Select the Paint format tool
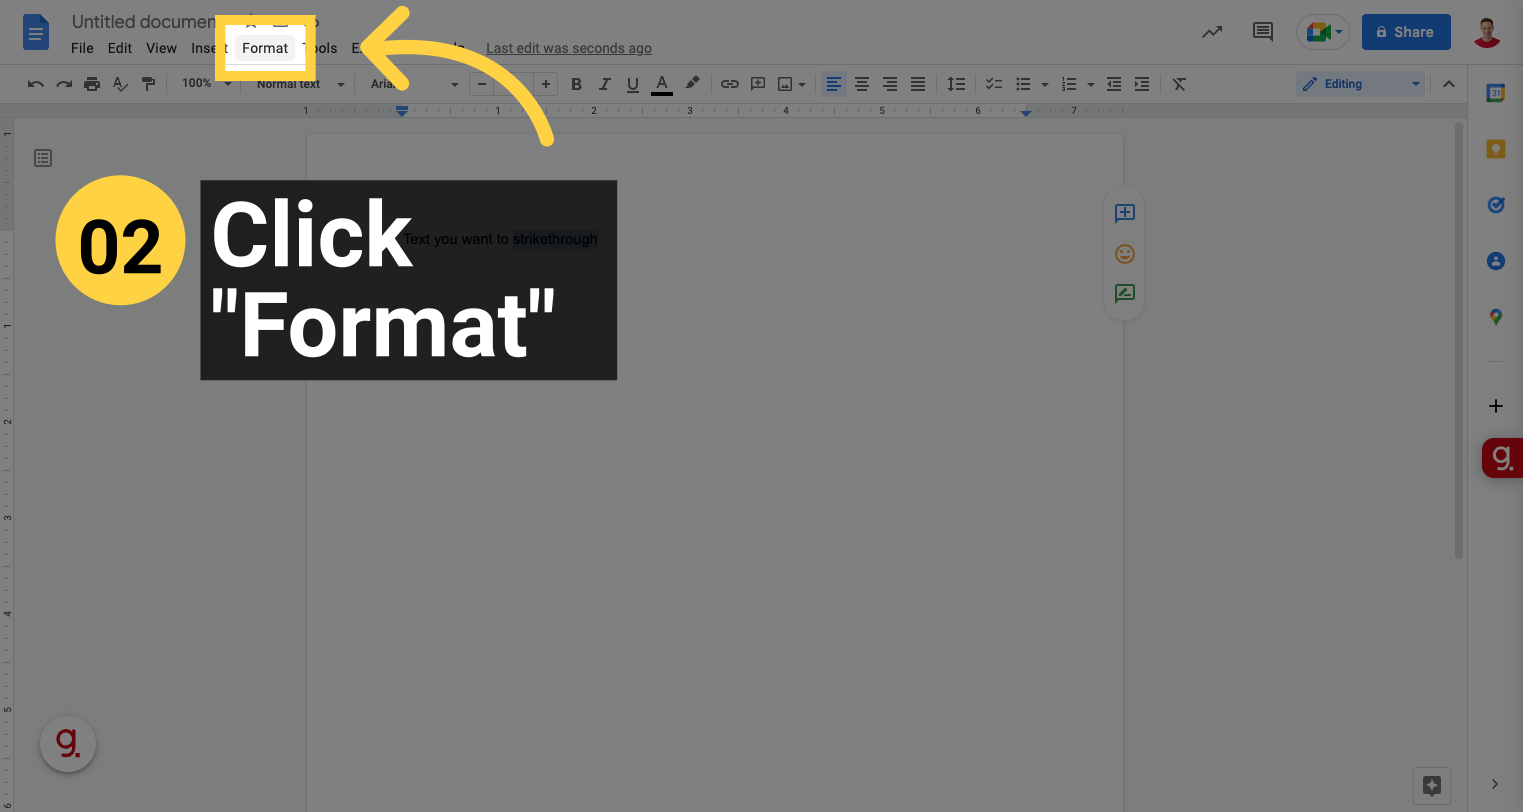This screenshot has height=812, width=1523. point(148,84)
